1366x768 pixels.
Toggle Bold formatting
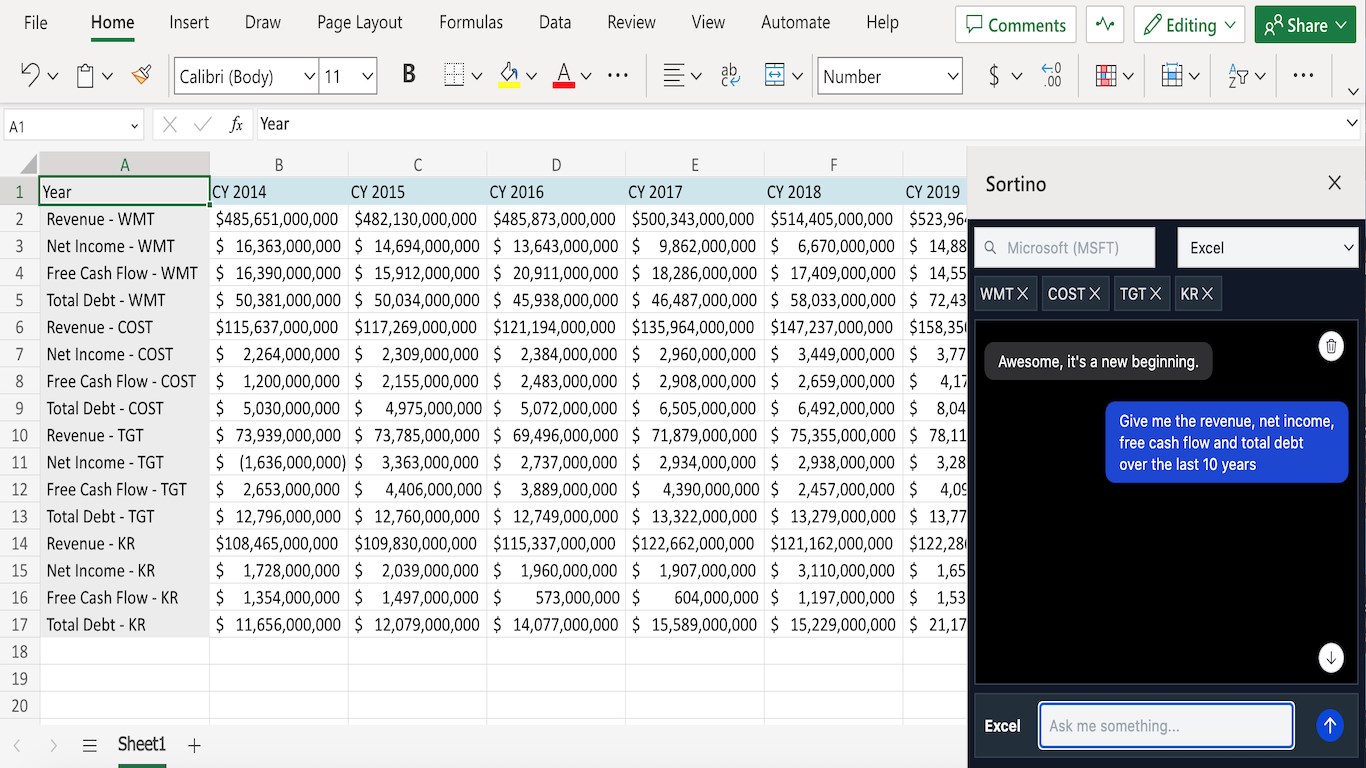coord(408,75)
